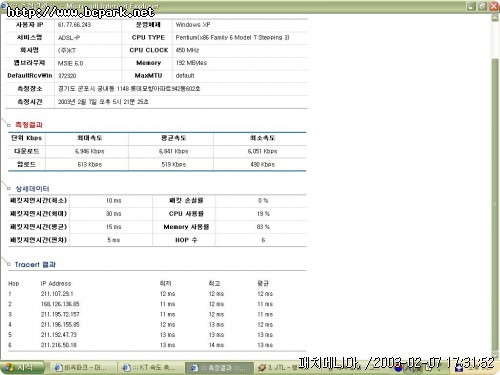Click the Memory label in system info

click(x=149, y=63)
